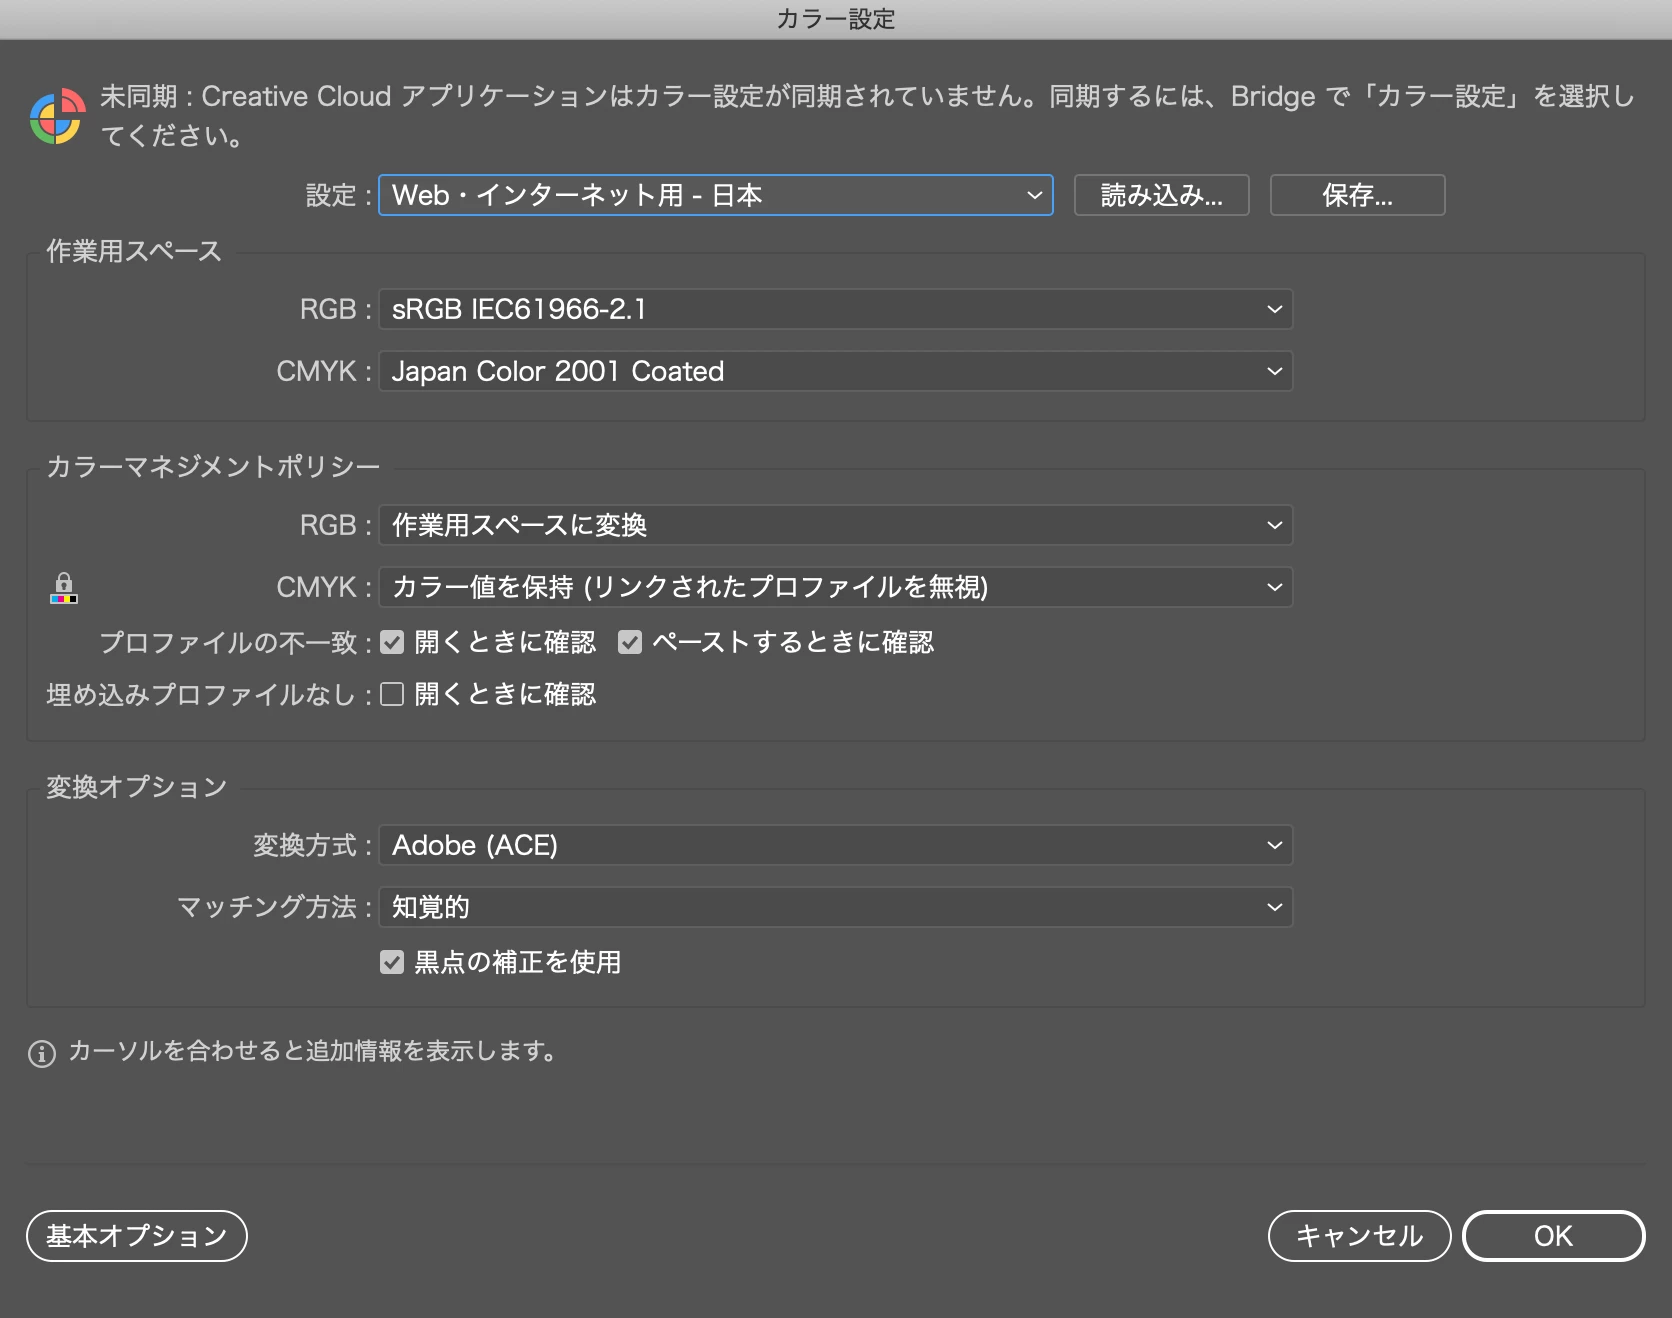1672x1318 pixels.
Task: Toggle profile mismatch 開くときに確認 checkbox
Action: pos(392,642)
